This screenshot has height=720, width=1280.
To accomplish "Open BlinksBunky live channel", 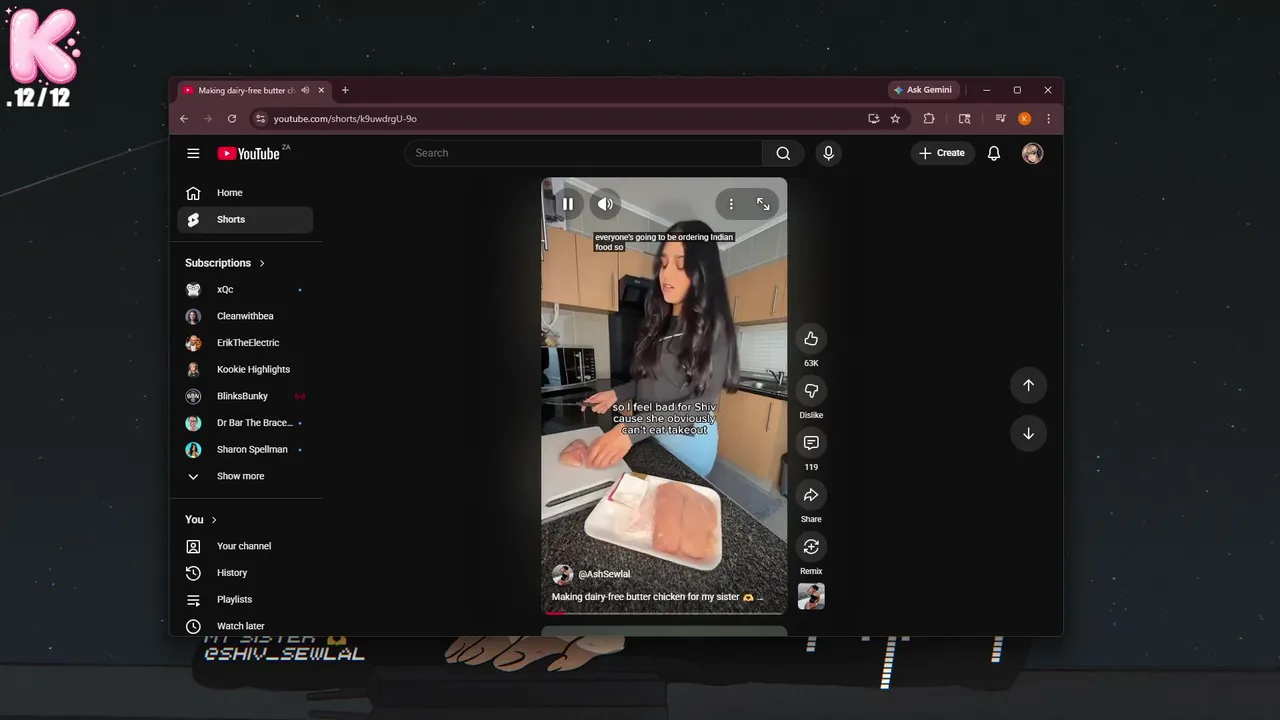I will pos(245,396).
